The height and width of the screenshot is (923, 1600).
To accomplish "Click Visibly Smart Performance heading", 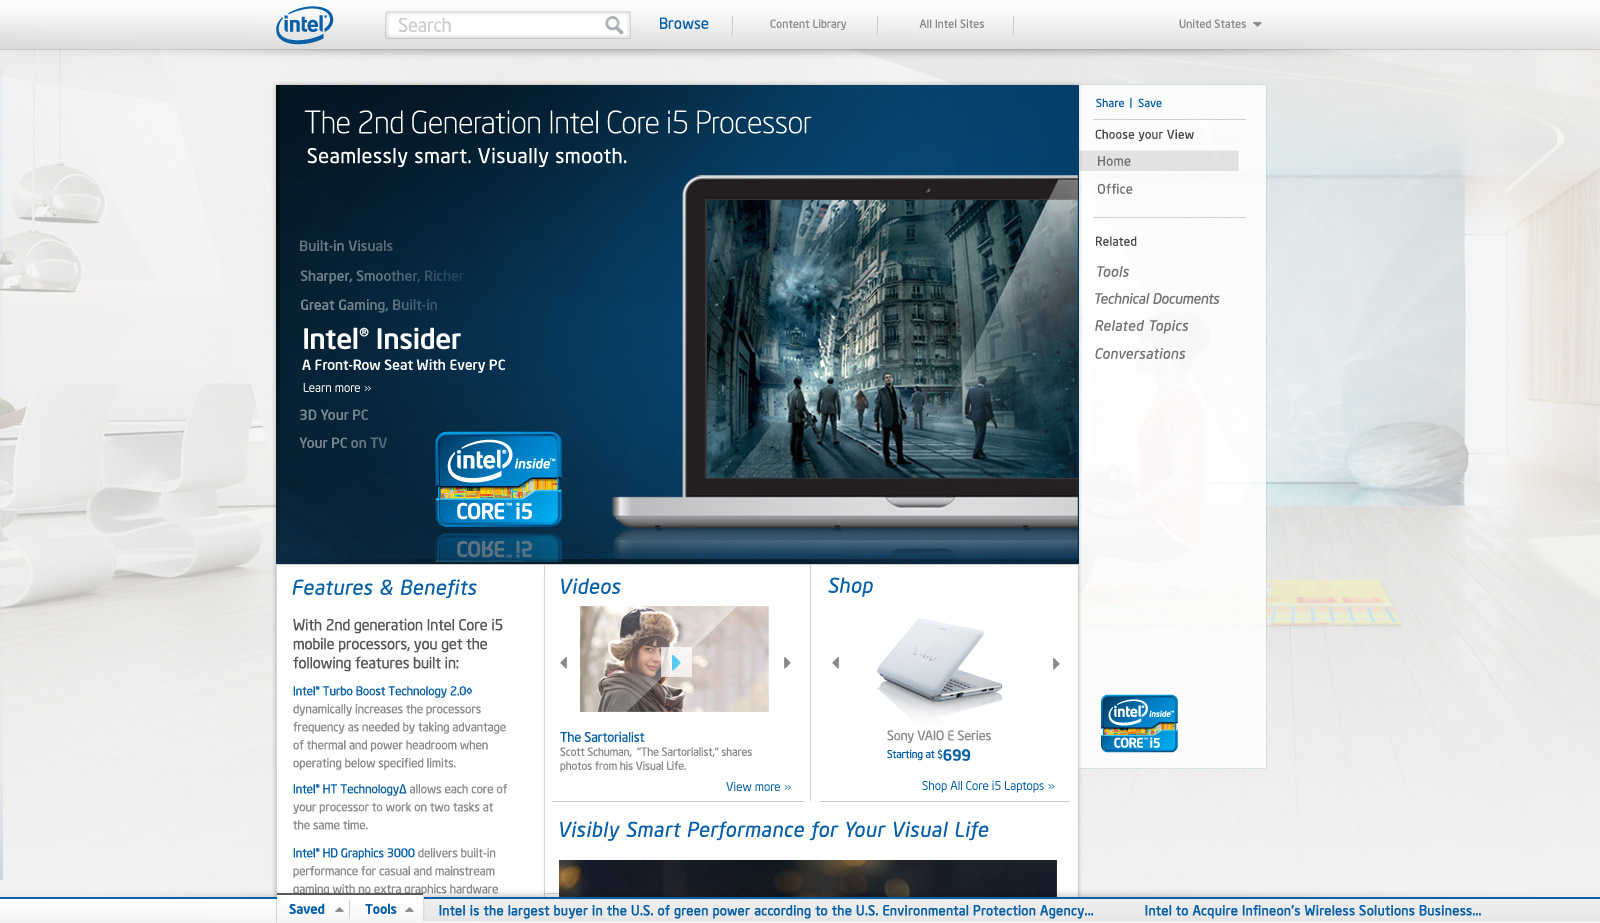I will tap(773, 830).
